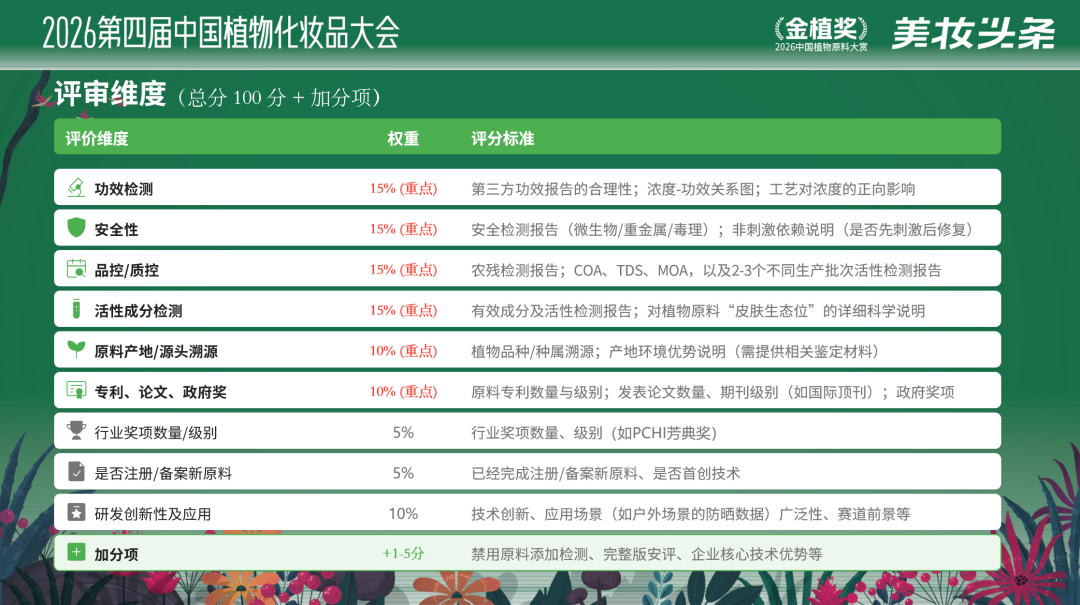Click the 加分项 row label
Viewport: 1080px width, 605px height.
pyautogui.click(x=116, y=555)
